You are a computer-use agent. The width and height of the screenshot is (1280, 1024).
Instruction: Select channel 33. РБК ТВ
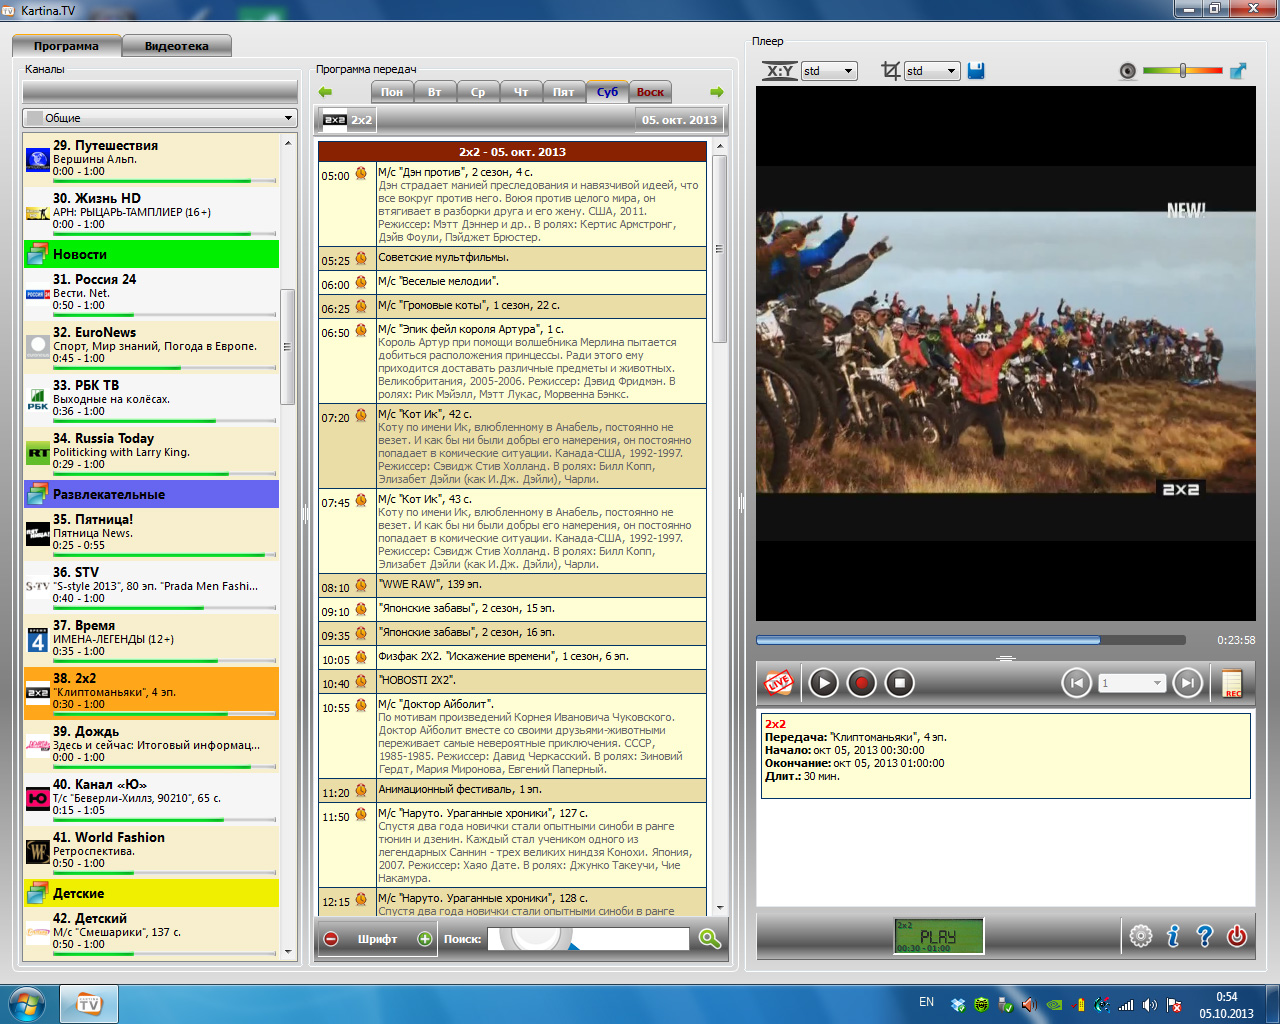tap(151, 398)
